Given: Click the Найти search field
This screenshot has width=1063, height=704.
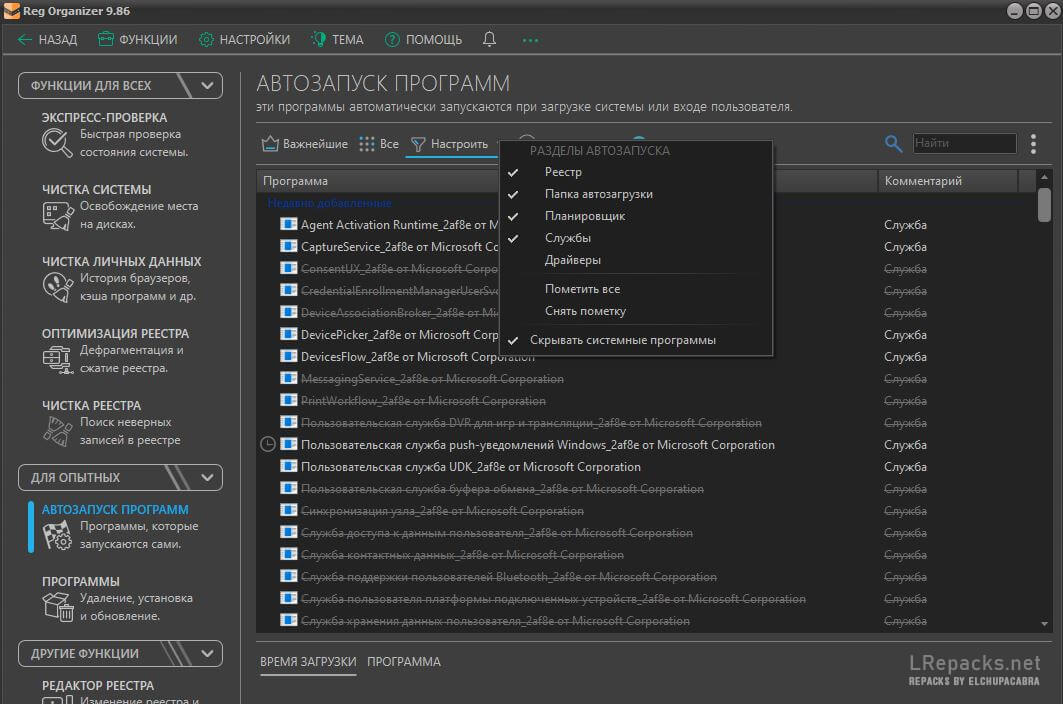Looking at the screenshot, I should point(964,144).
